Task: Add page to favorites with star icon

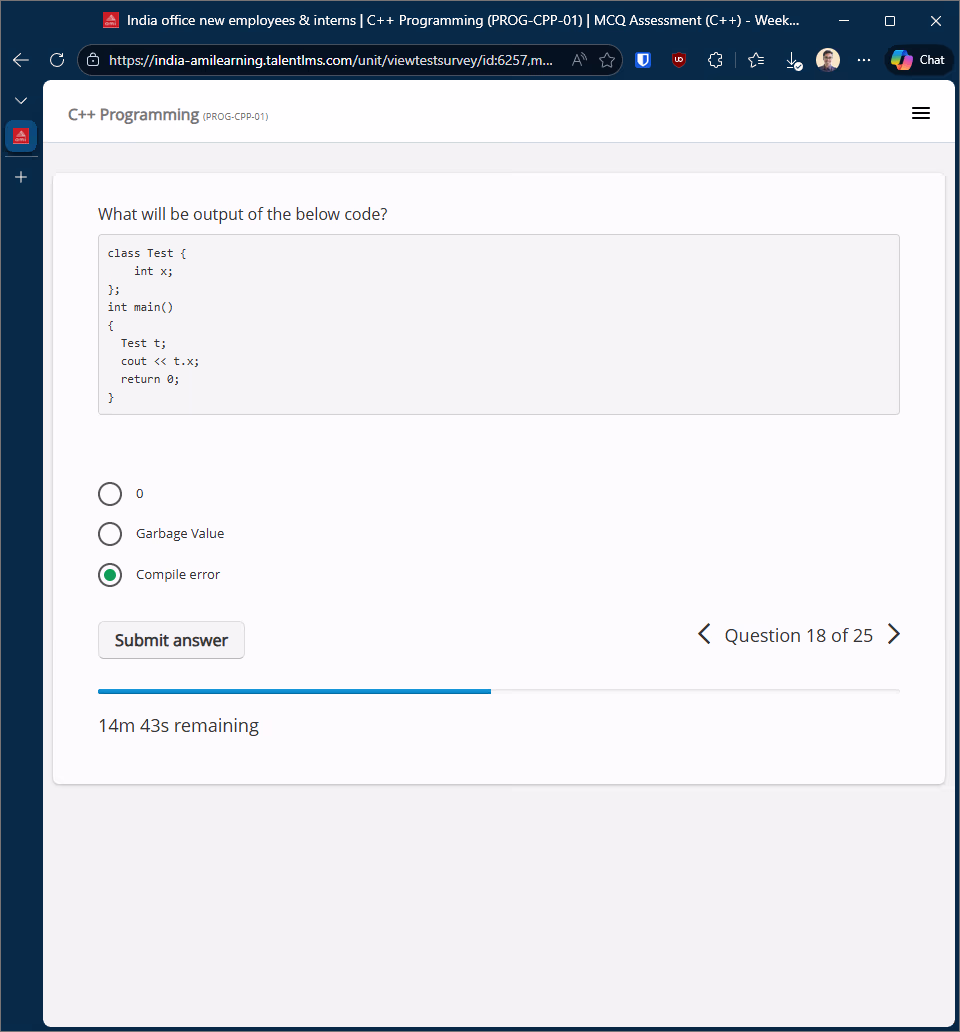Action: 607,60
